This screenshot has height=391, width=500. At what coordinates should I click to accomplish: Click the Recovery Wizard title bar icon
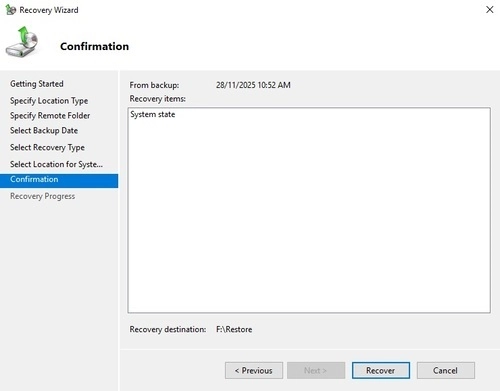click(11, 10)
